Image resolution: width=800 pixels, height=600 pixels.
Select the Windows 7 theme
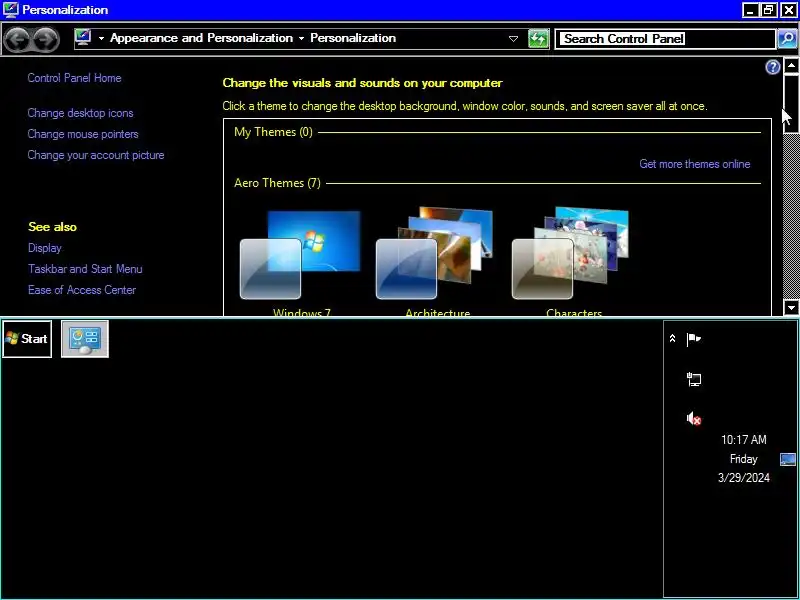tap(301, 261)
